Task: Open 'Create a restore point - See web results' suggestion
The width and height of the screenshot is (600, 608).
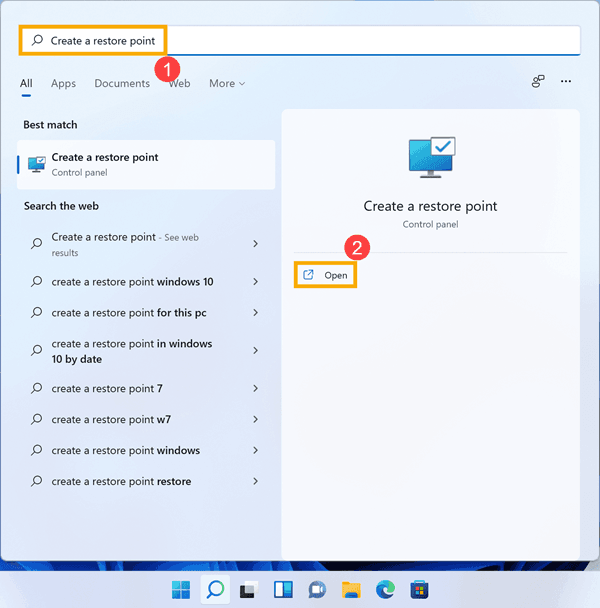Action: click(125, 244)
